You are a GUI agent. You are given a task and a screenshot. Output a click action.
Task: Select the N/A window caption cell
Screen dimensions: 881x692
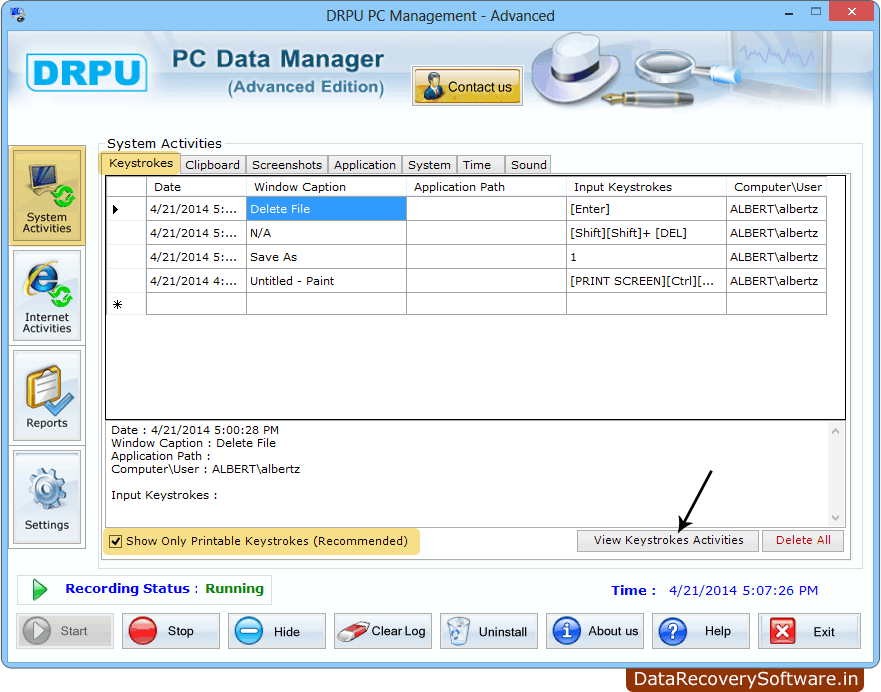326,233
